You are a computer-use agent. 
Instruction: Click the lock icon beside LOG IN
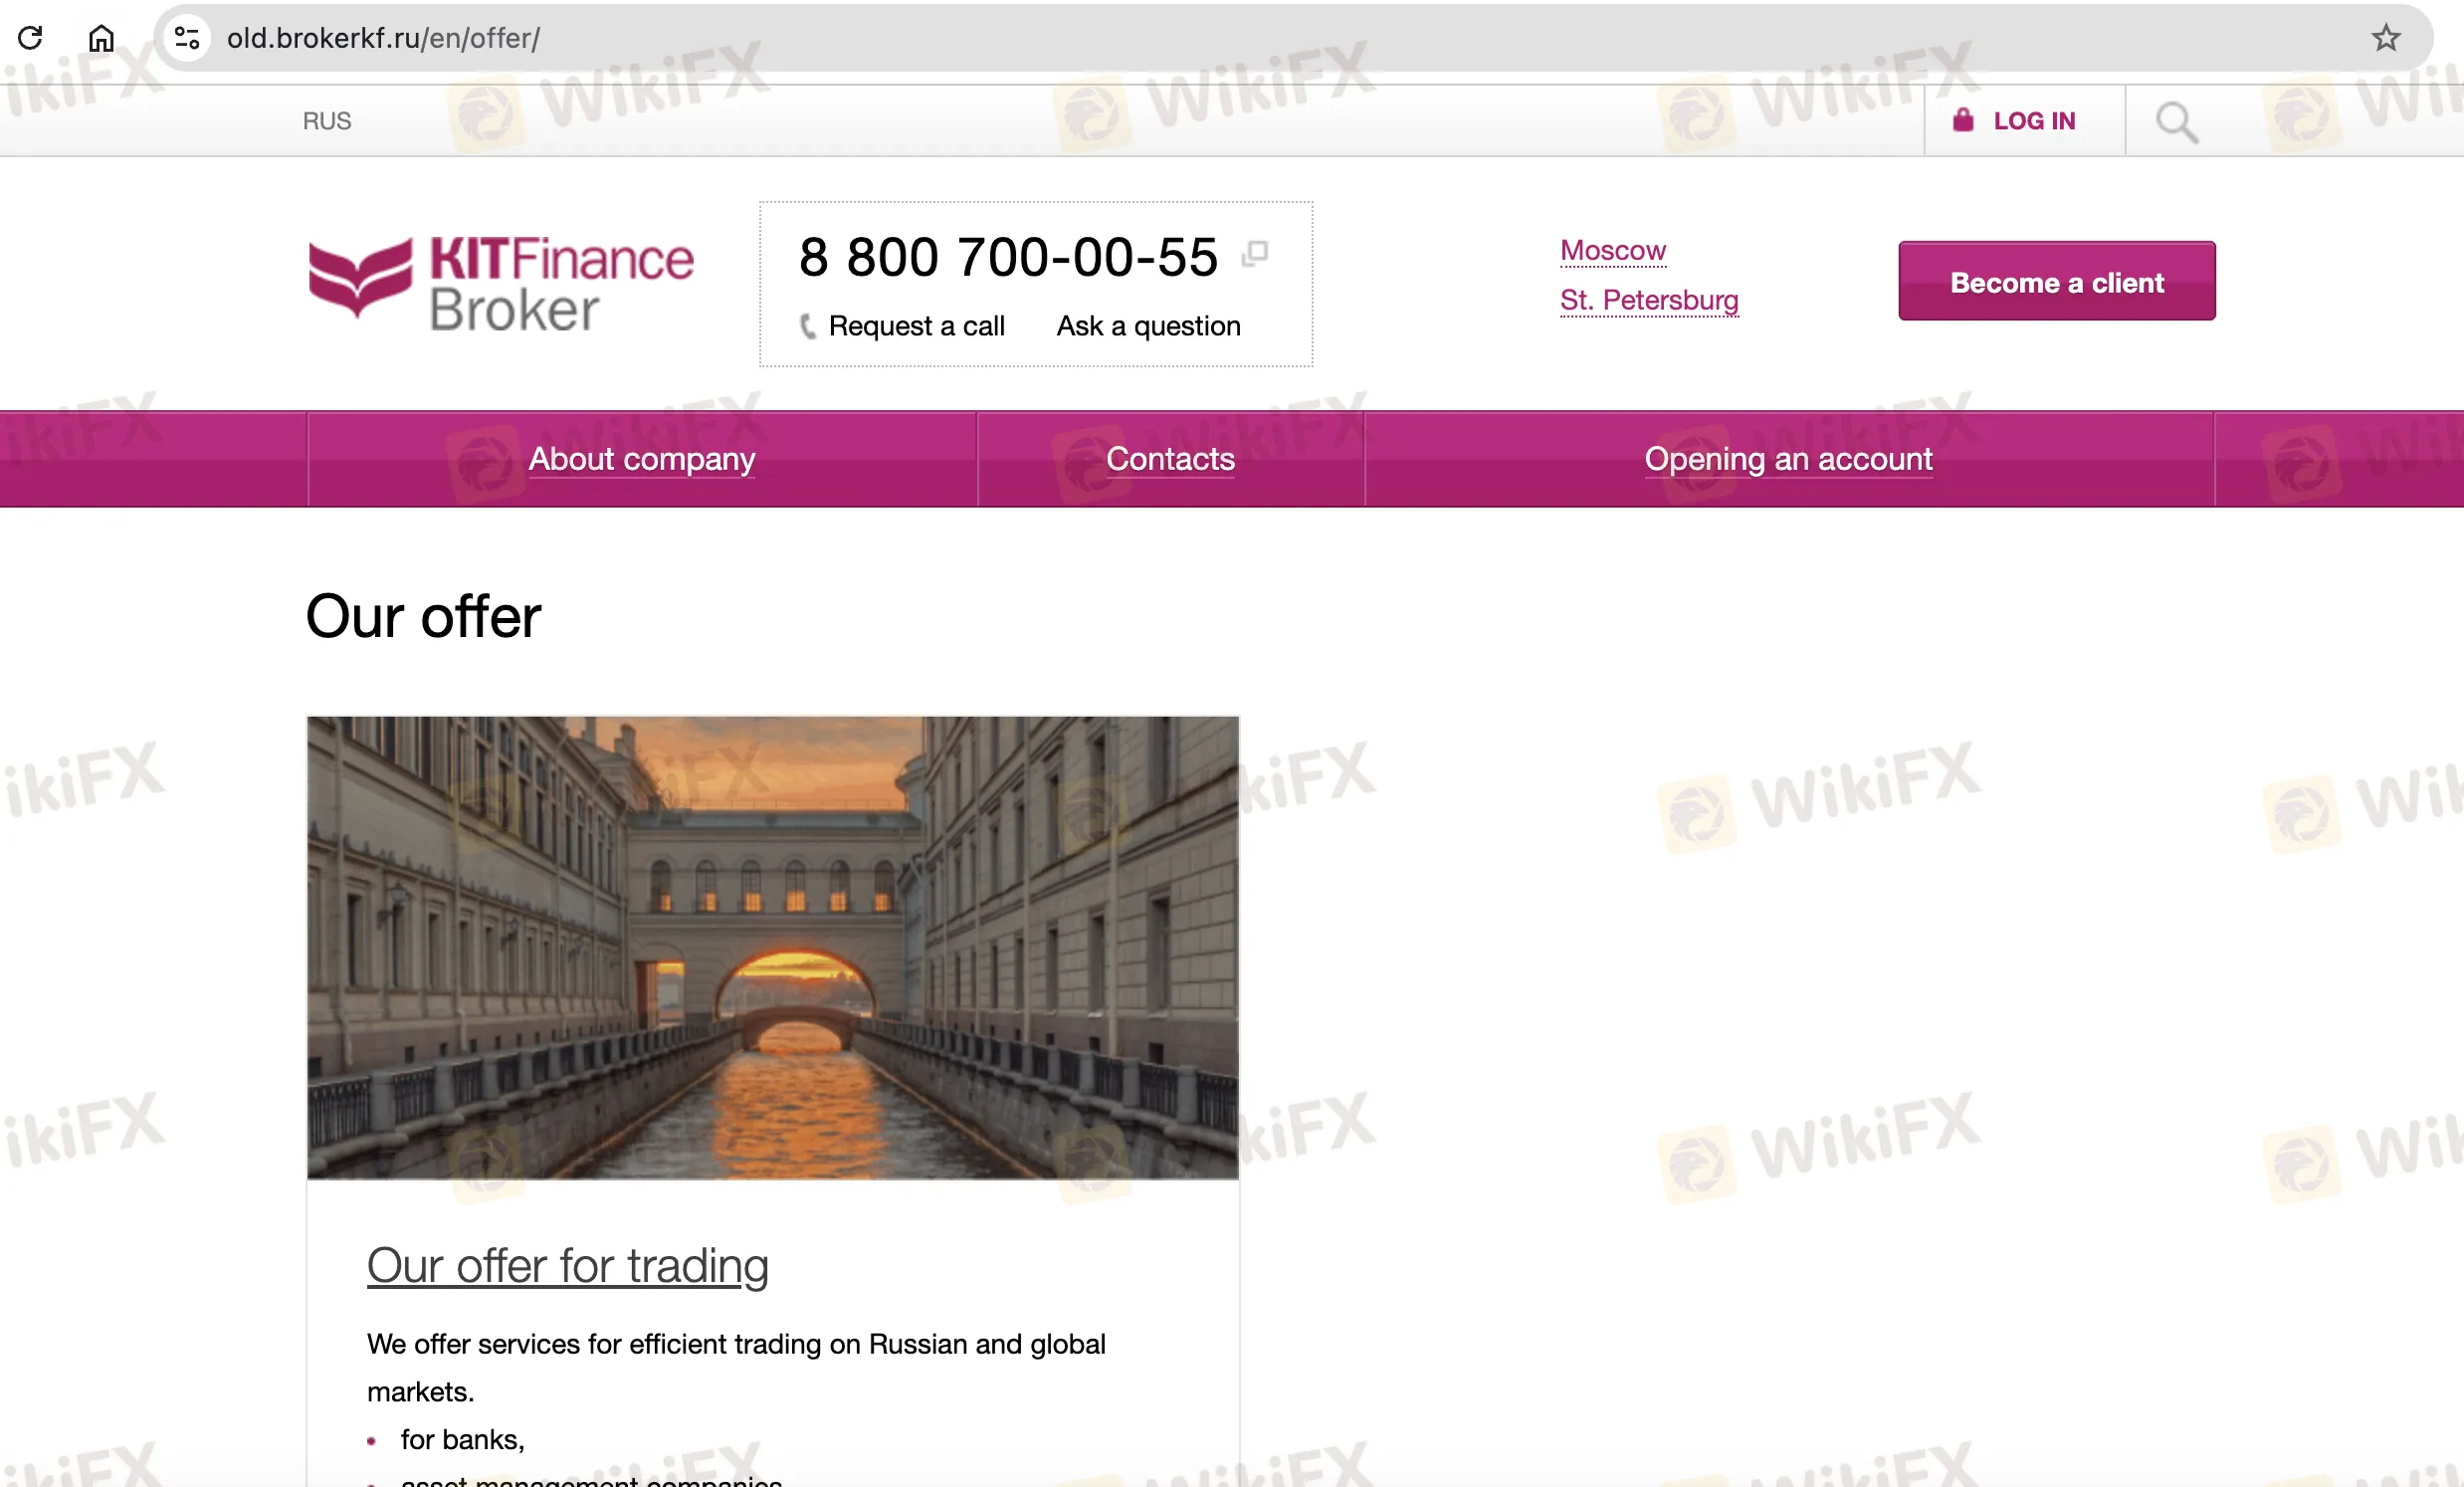pos(1963,120)
